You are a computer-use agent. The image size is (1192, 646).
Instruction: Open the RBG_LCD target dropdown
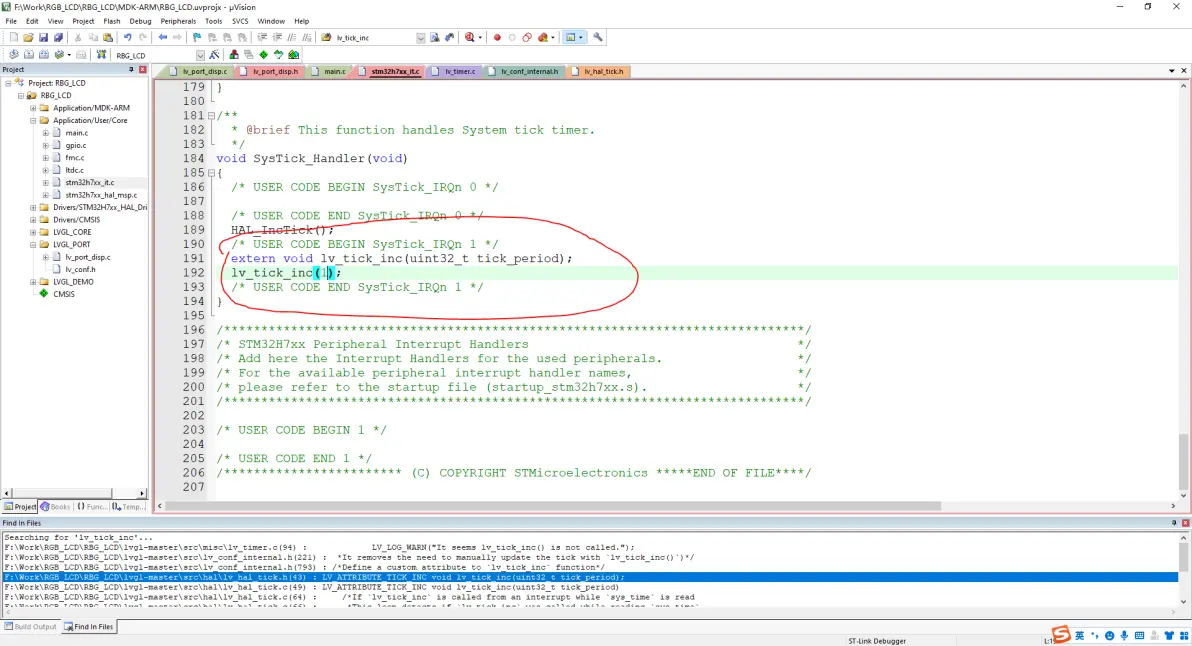point(200,55)
